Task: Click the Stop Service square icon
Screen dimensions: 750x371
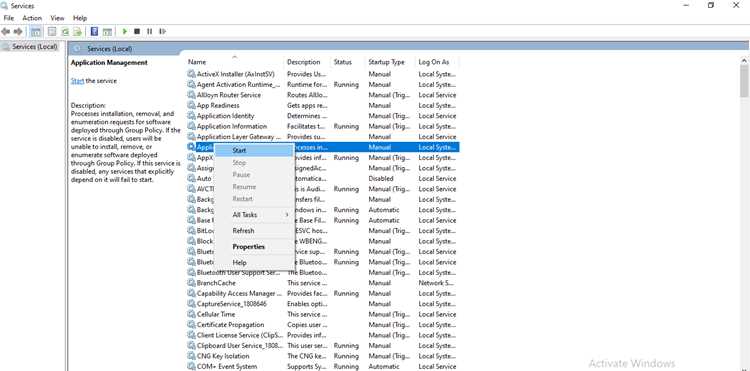Action: point(137,31)
